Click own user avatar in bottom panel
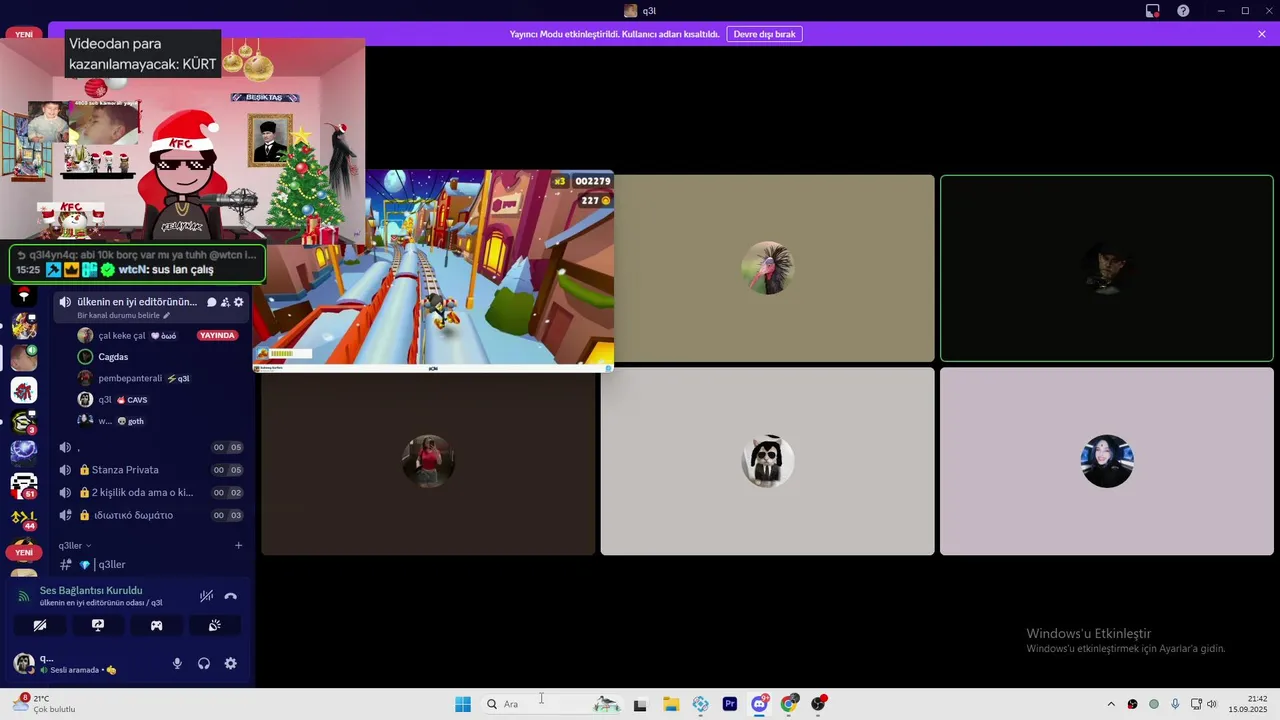The height and width of the screenshot is (720, 1280). click(x=24, y=663)
